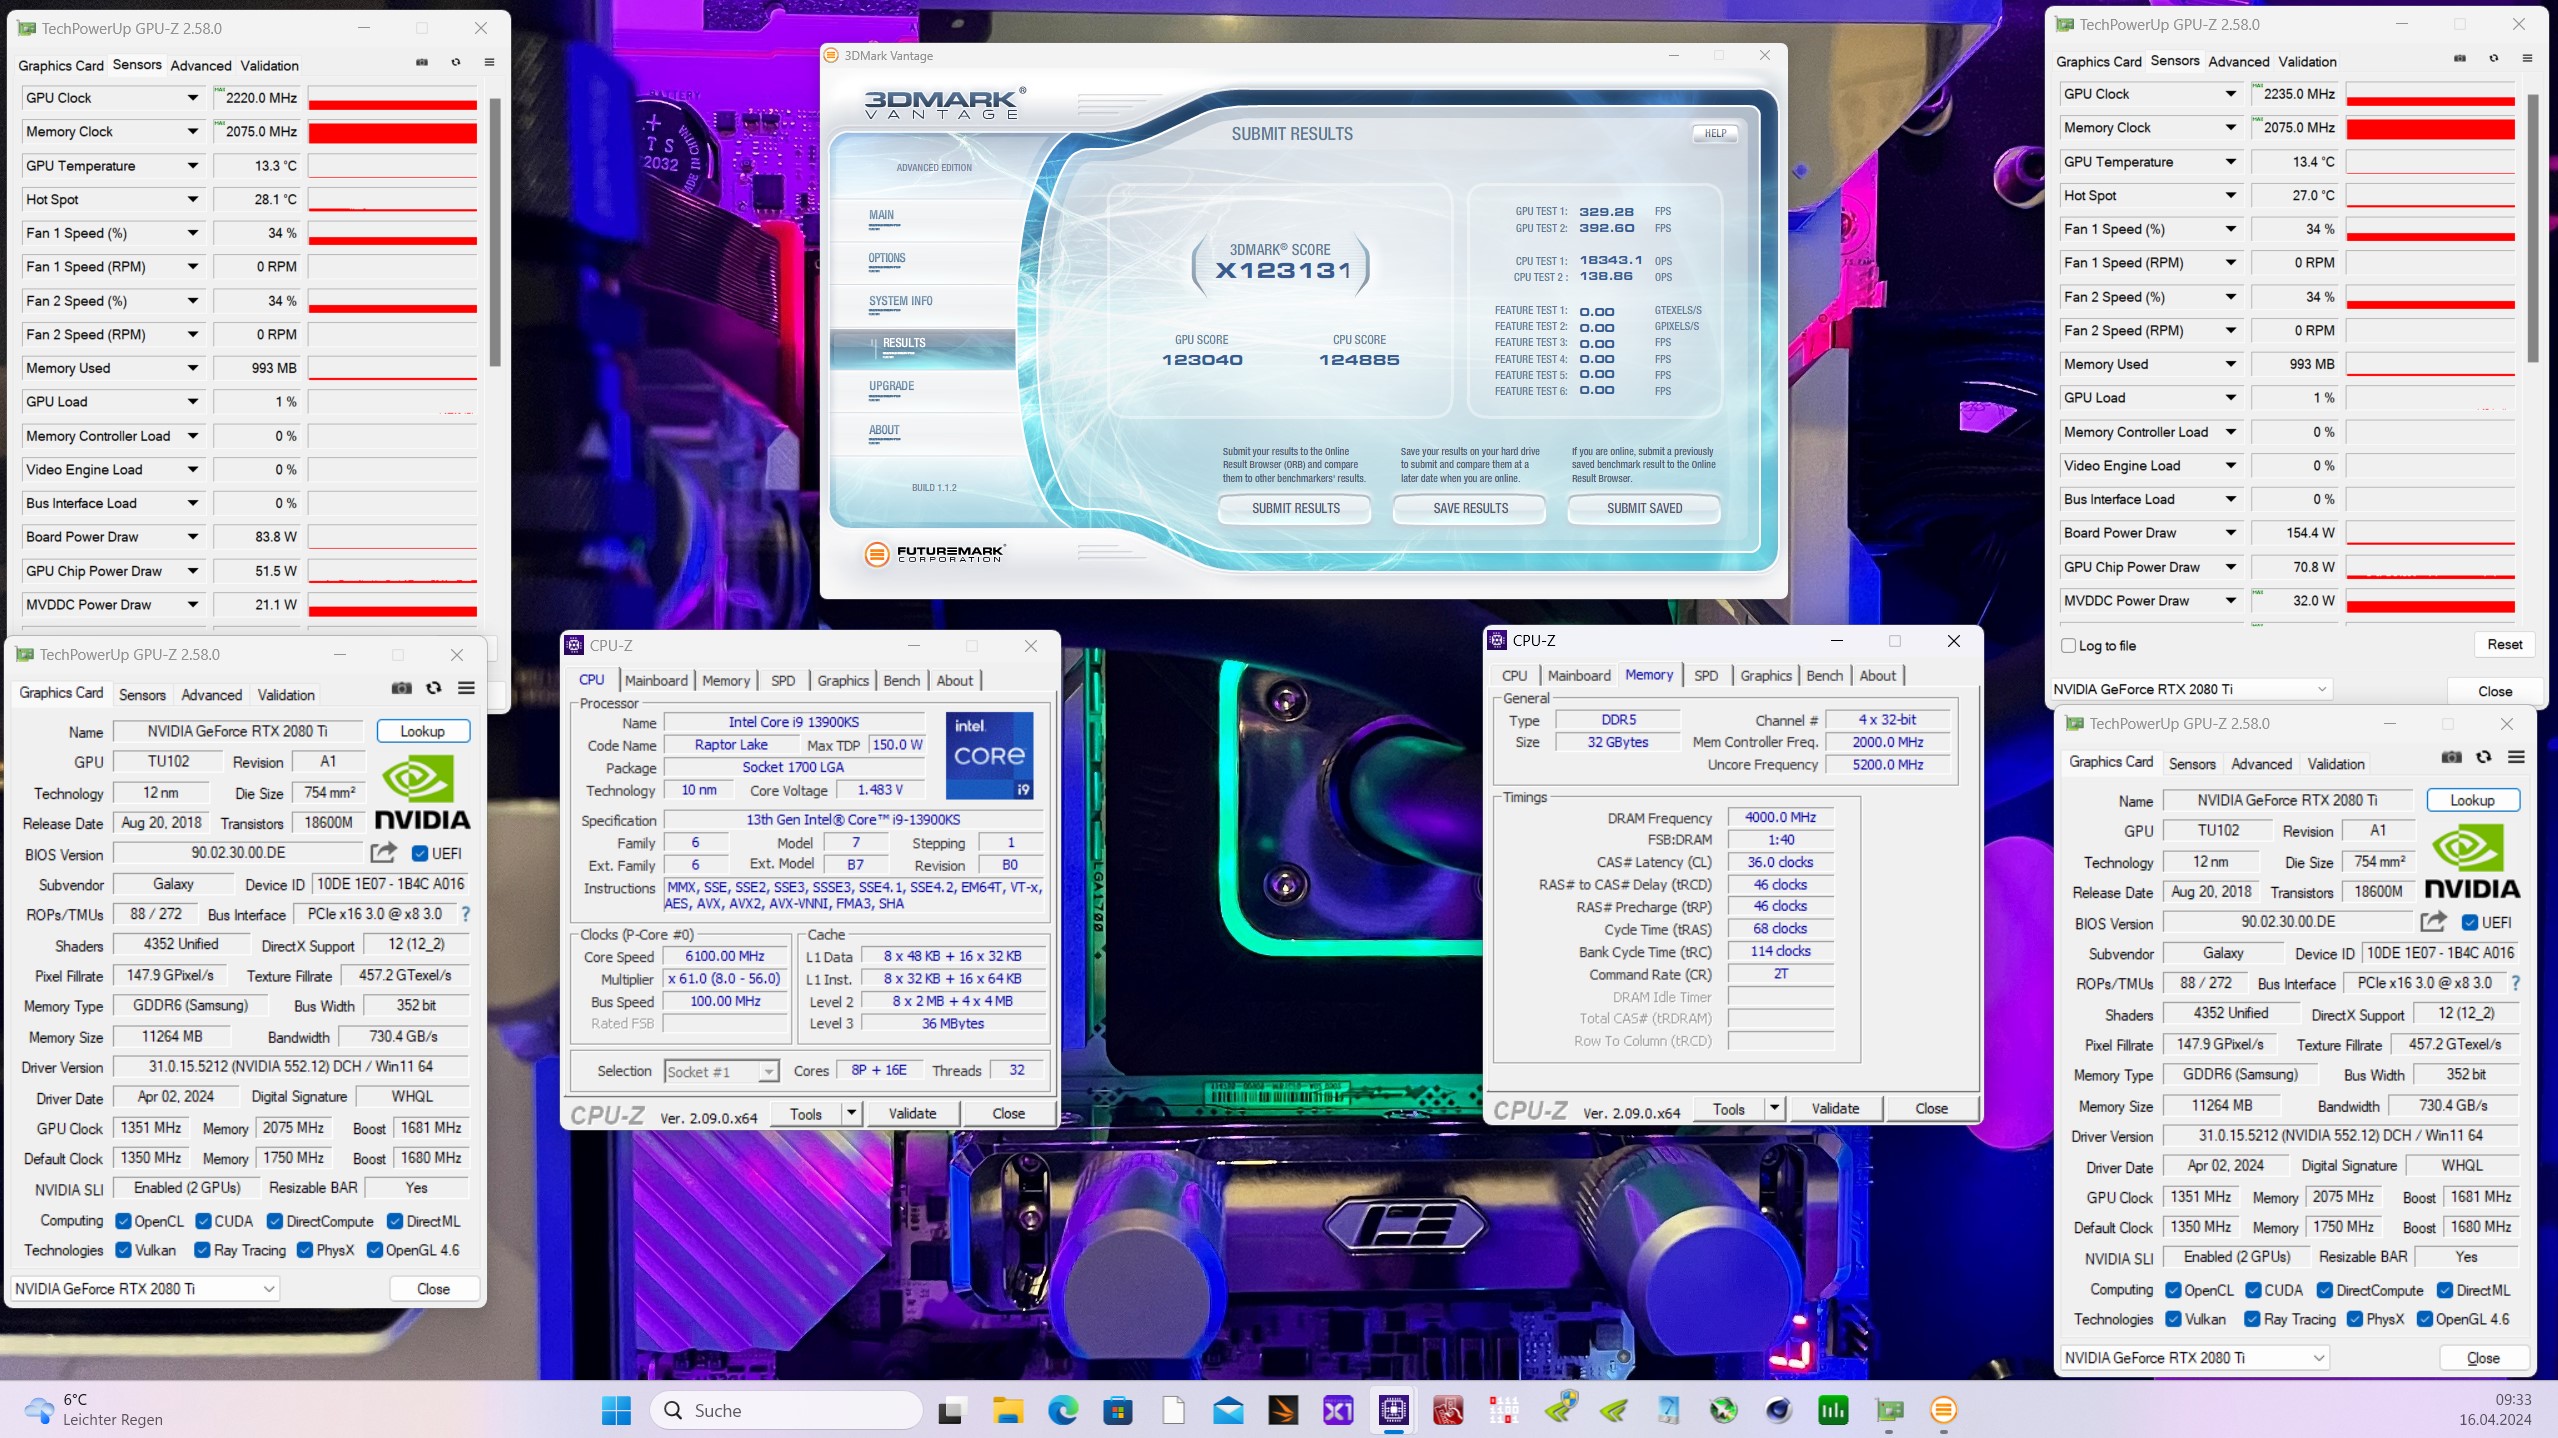The image size is (2558, 1438).
Task: Click Bus Interface question mark in bottom-right GPU-Z
Action: (x=2515, y=983)
